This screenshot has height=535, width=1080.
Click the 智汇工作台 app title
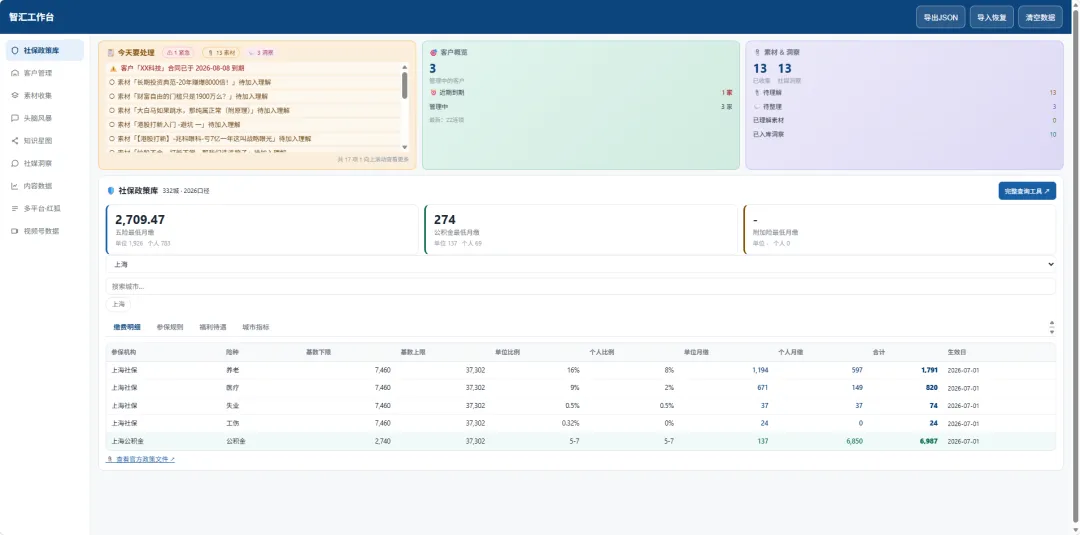point(32,17)
